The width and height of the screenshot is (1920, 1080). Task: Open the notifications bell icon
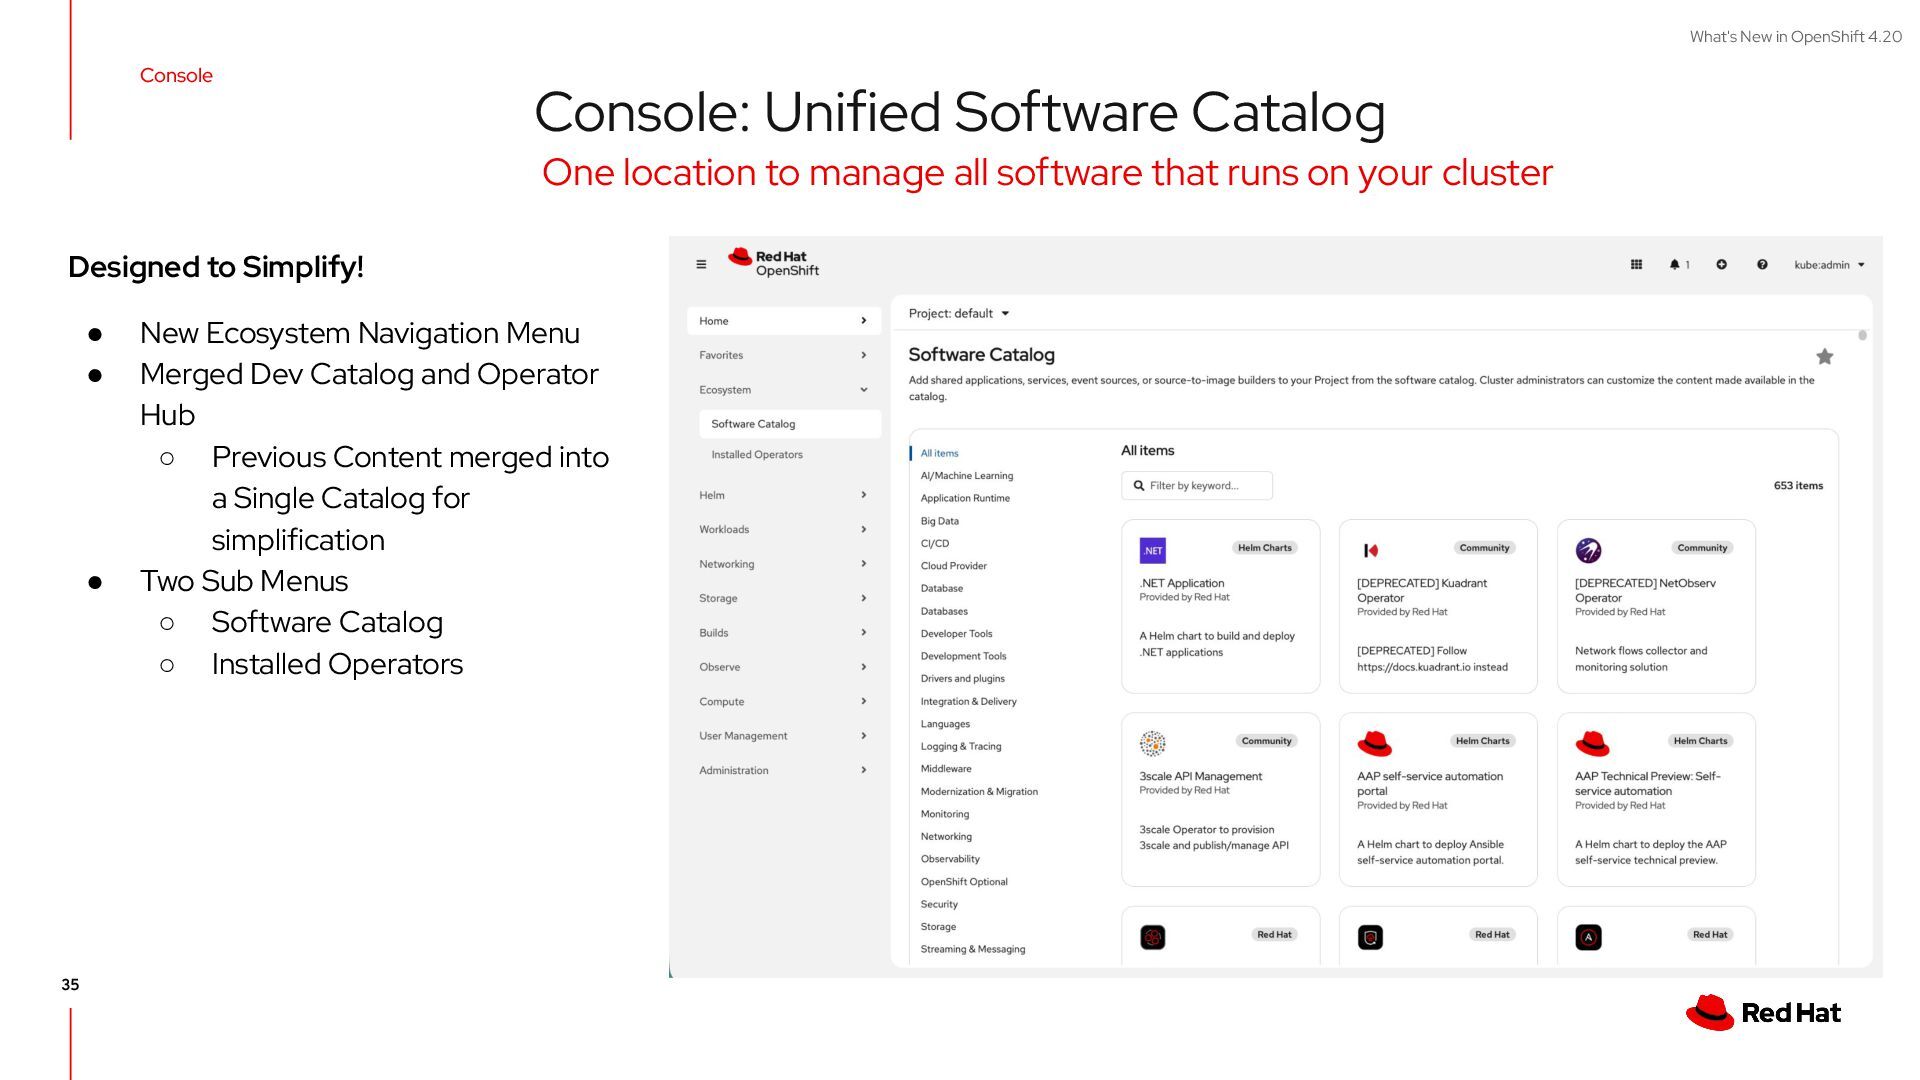1675,265
